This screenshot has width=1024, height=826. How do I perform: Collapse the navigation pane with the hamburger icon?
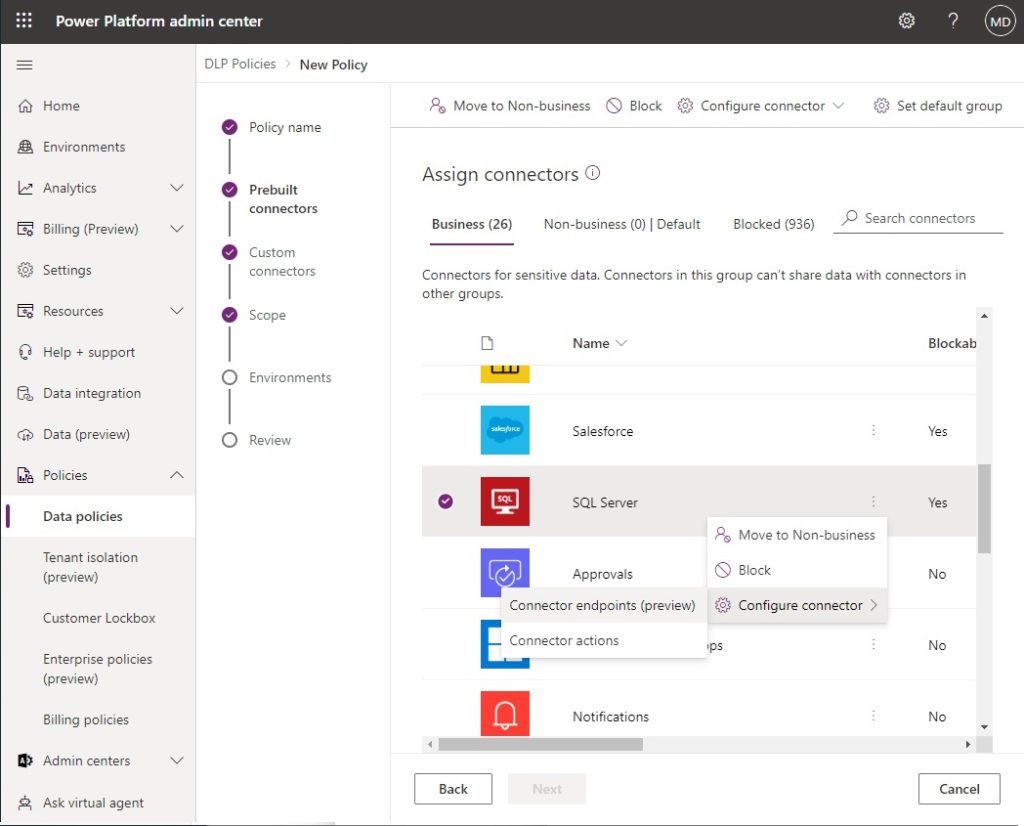point(24,64)
